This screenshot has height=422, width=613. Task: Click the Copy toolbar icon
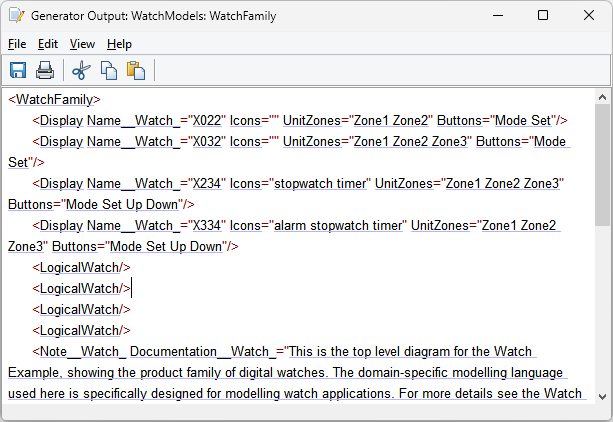point(109,70)
